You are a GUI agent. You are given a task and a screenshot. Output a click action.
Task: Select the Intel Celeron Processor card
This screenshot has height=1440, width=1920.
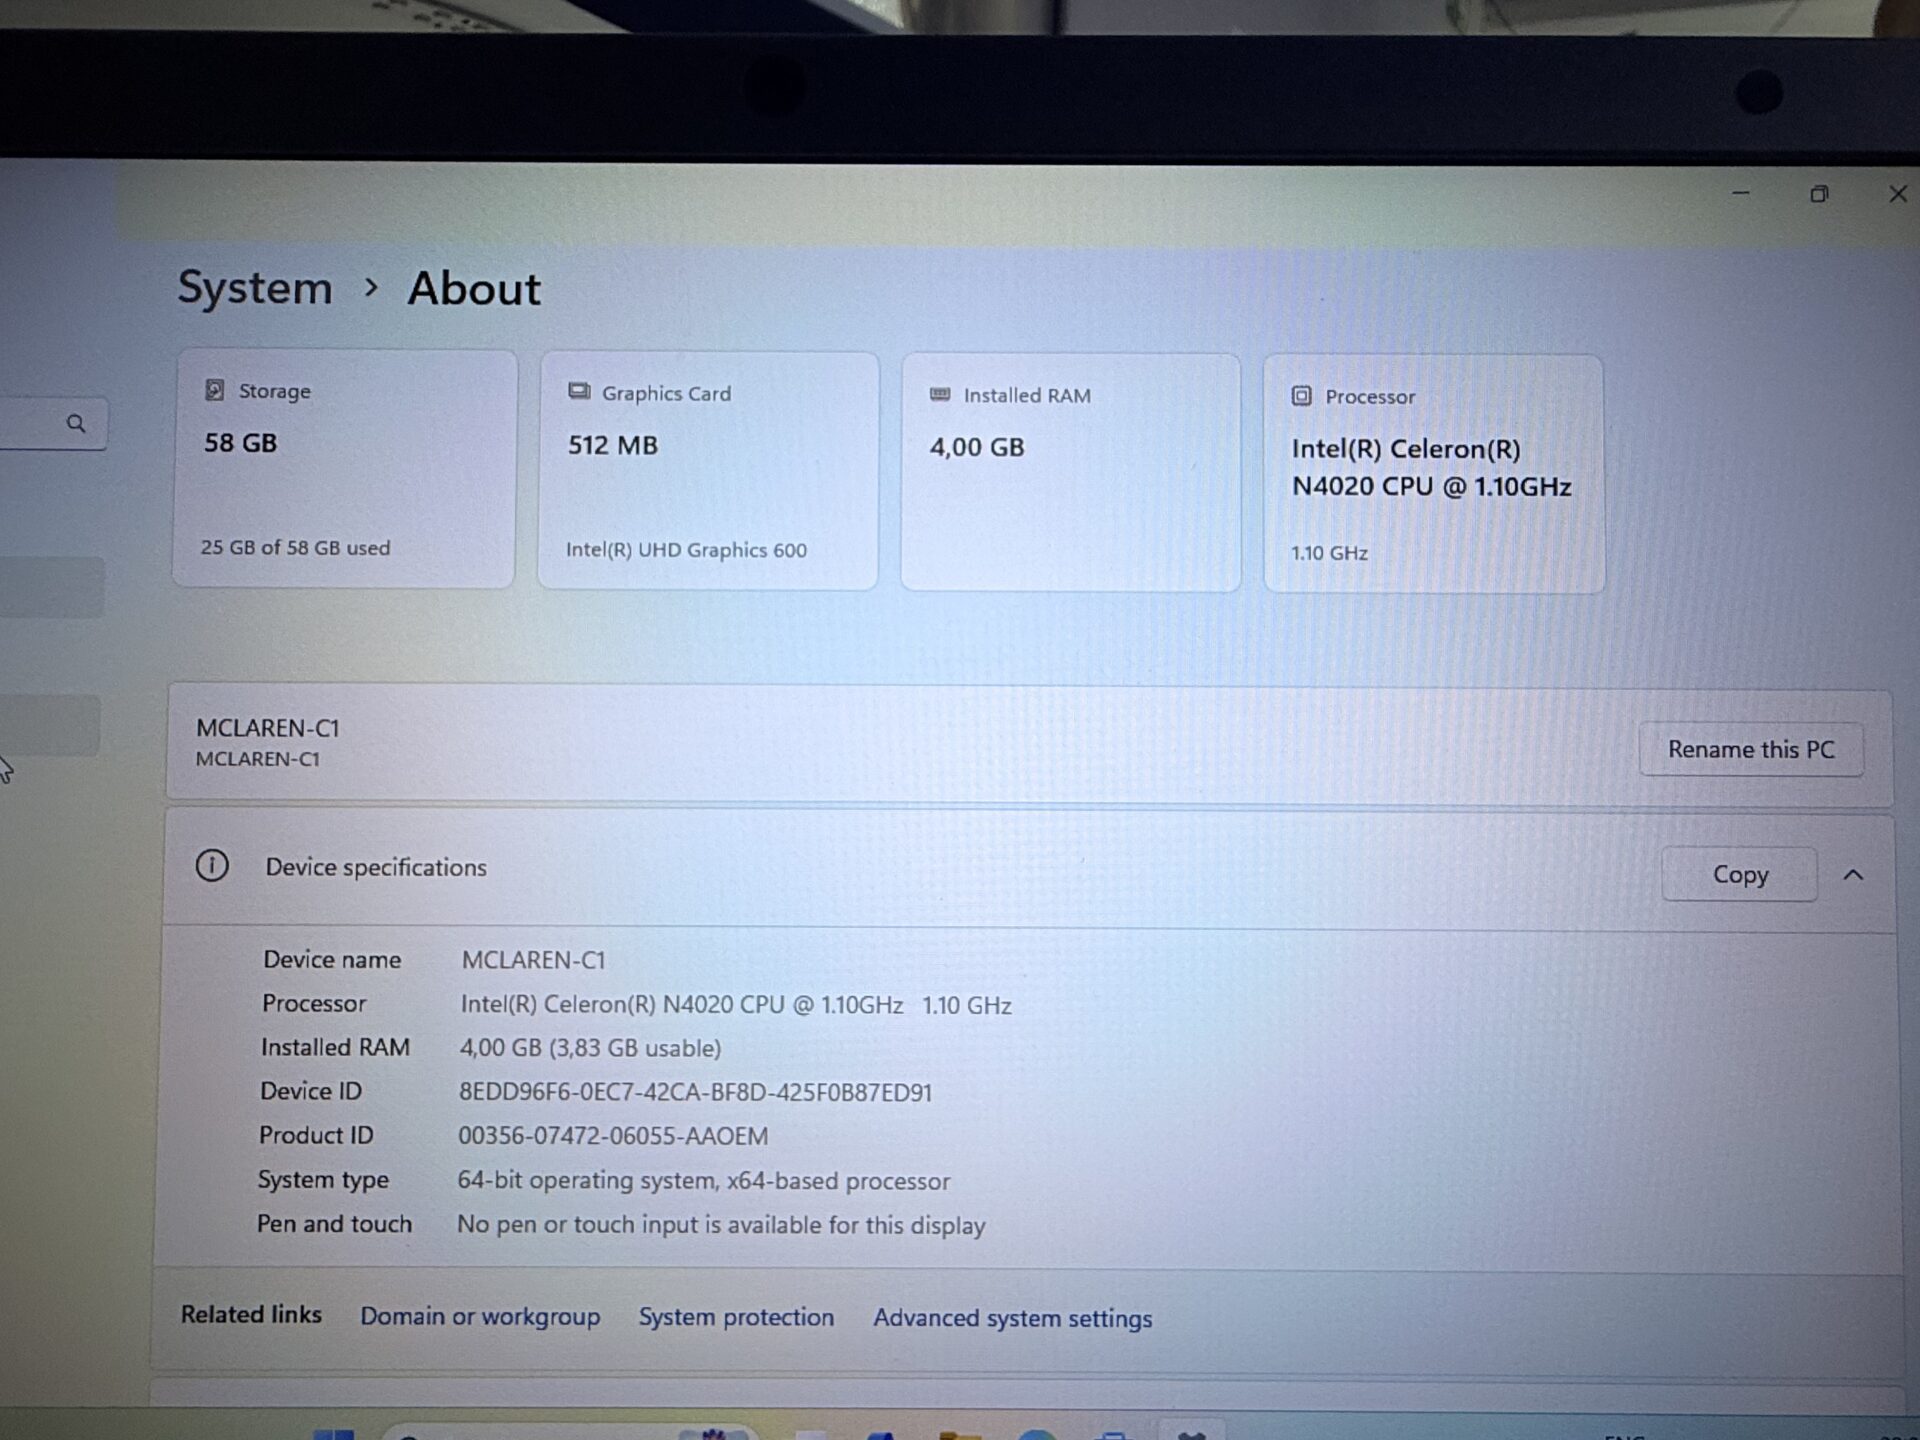click(1433, 474)
